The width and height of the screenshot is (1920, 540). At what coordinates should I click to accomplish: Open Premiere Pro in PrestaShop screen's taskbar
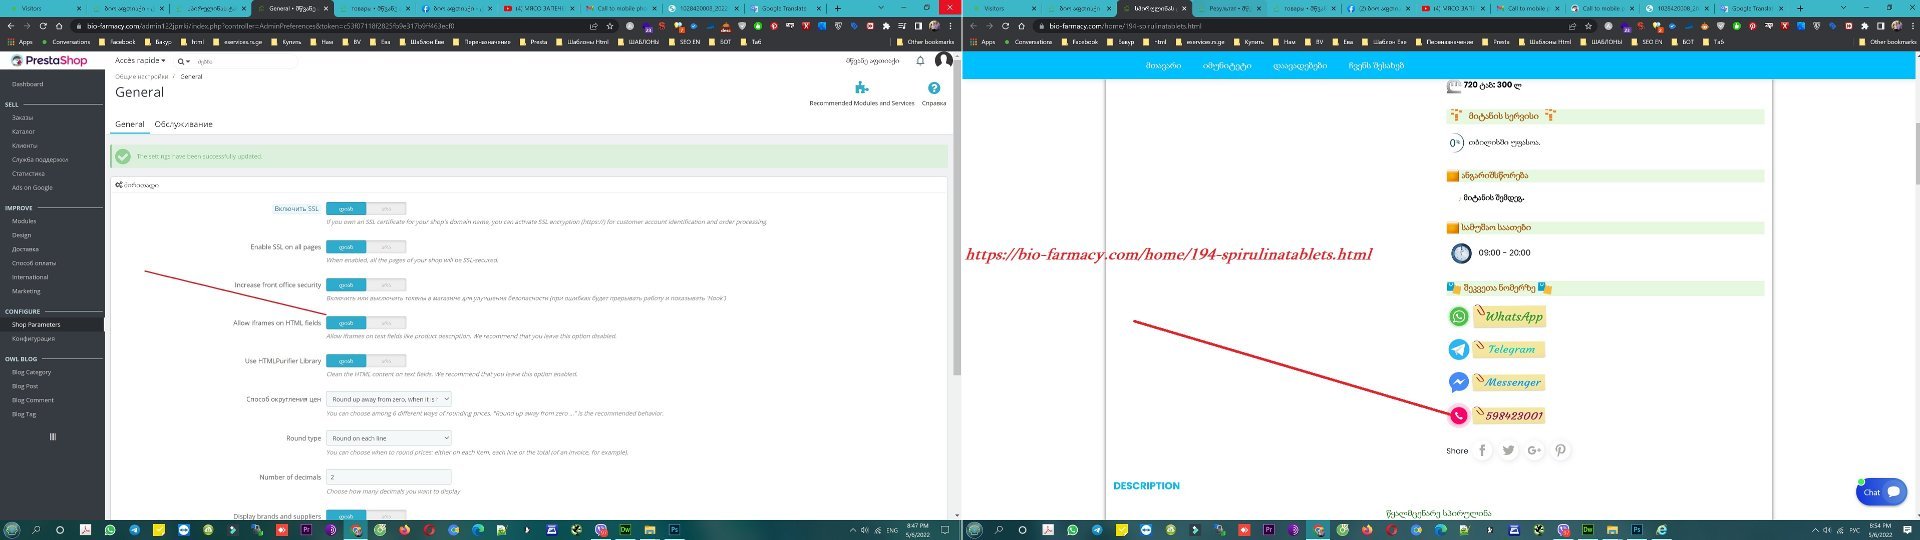tap(306, 530)
